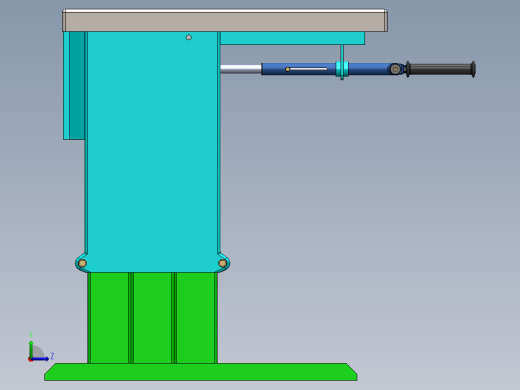Click the black handle grip
This screenshot has height=390, width=520.
click(441, 69)
